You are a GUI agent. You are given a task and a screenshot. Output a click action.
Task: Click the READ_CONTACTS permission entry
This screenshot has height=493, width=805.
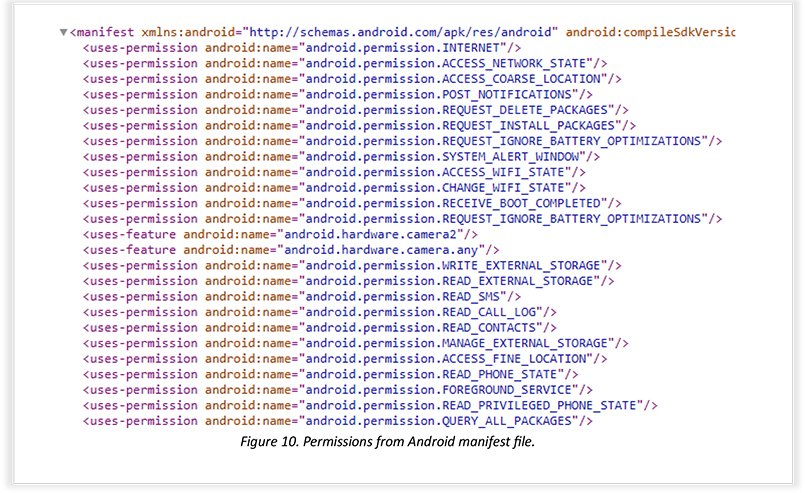(320, 327)
